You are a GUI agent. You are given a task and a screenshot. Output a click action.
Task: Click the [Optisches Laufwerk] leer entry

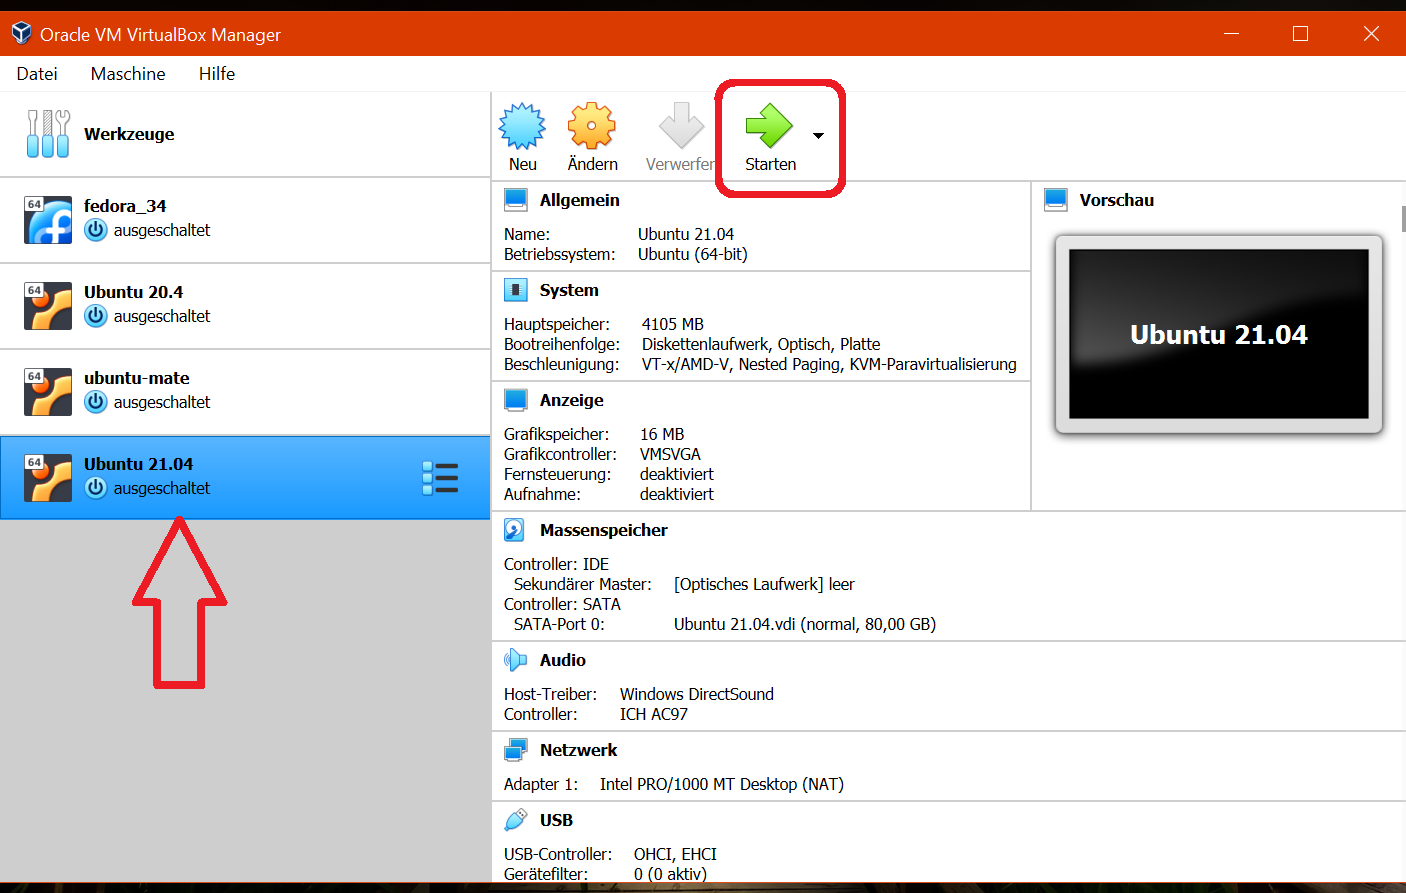[x=764, y=584]
